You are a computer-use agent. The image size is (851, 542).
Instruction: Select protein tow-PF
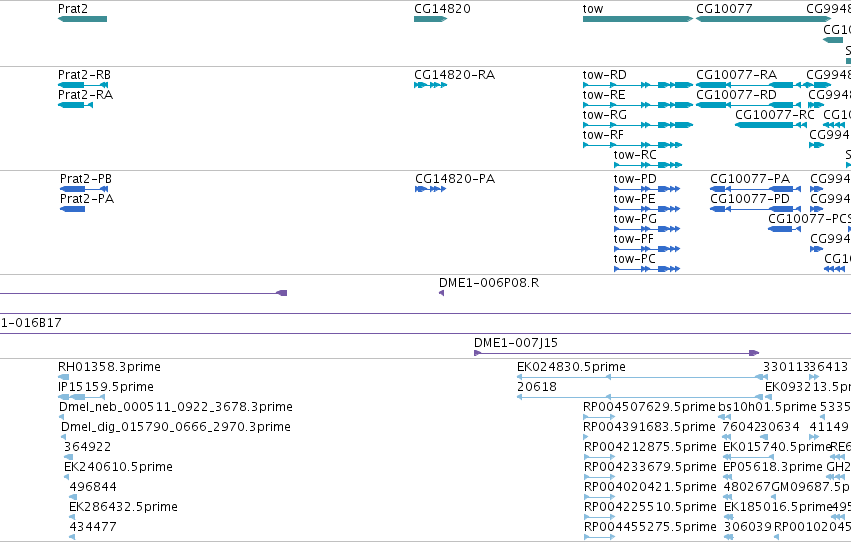coord(647,249)
